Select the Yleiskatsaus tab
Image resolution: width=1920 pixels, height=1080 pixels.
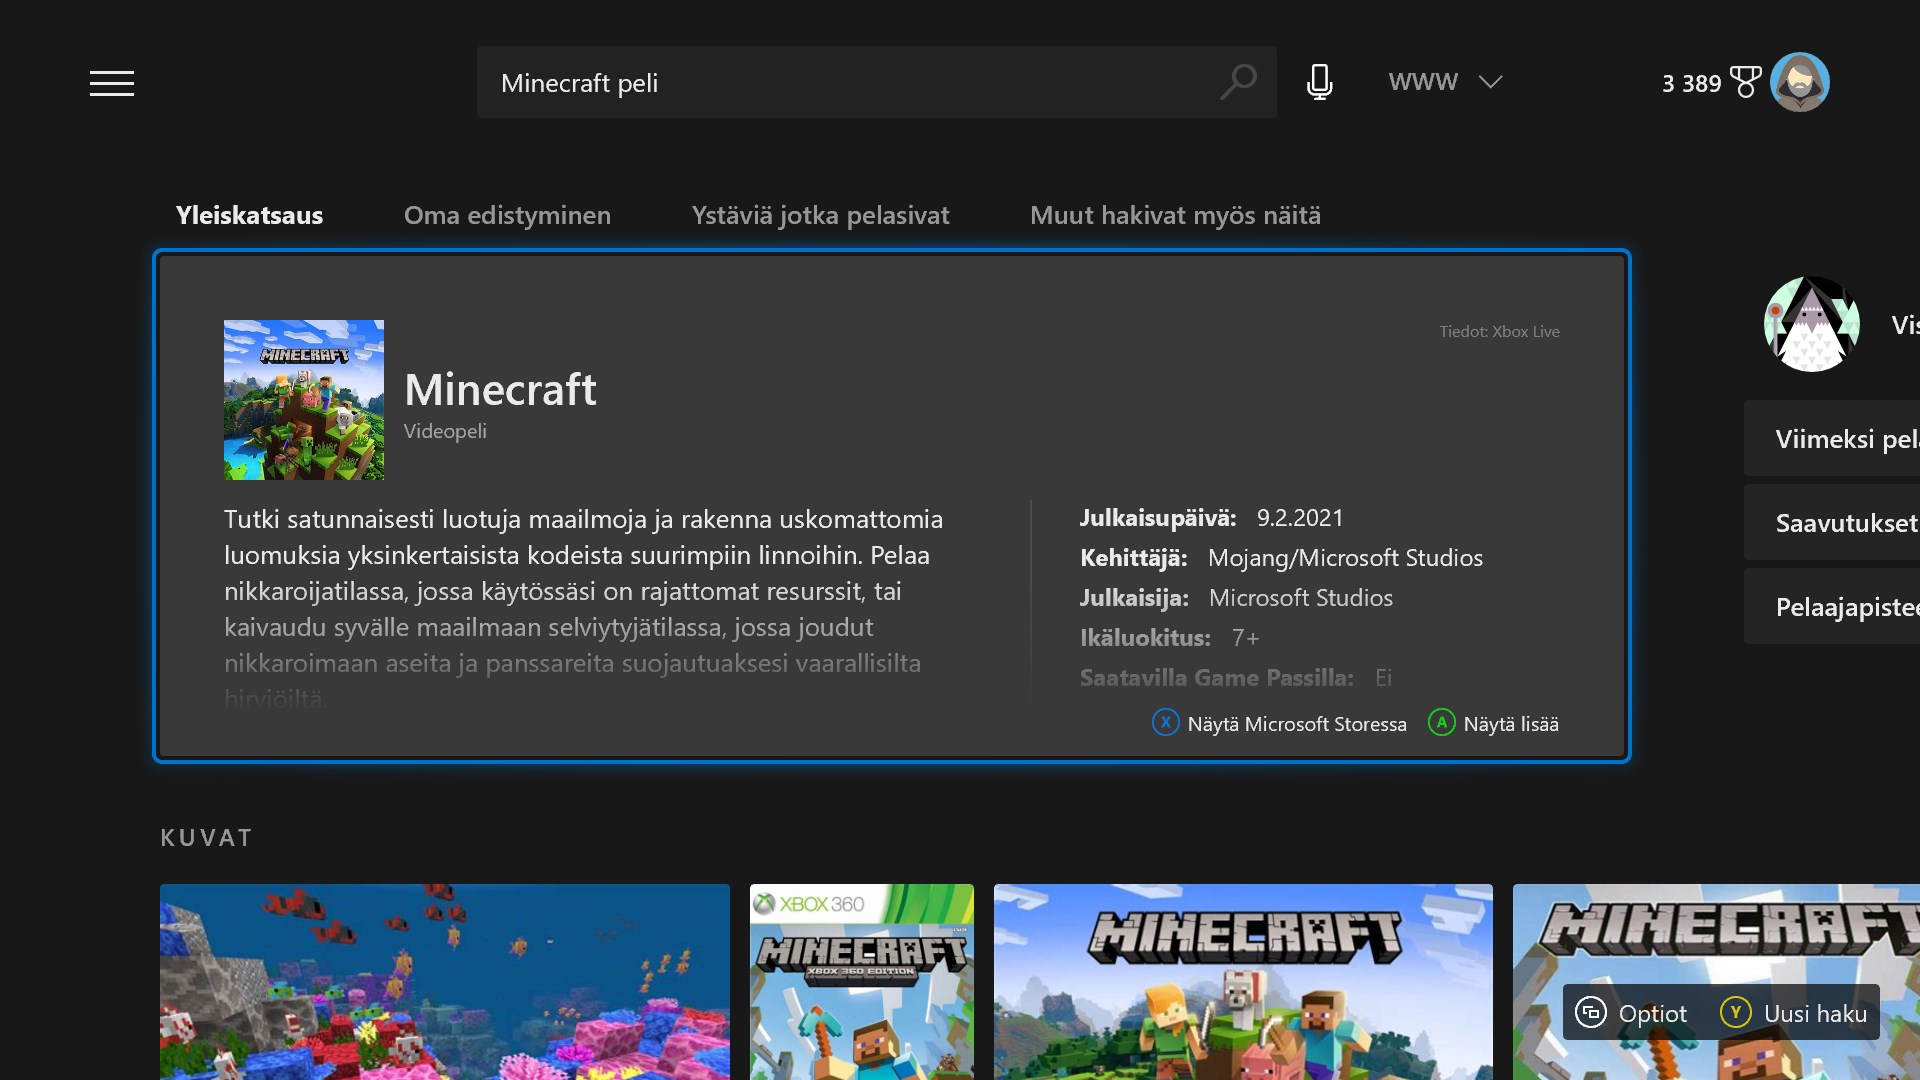(249, 215)
